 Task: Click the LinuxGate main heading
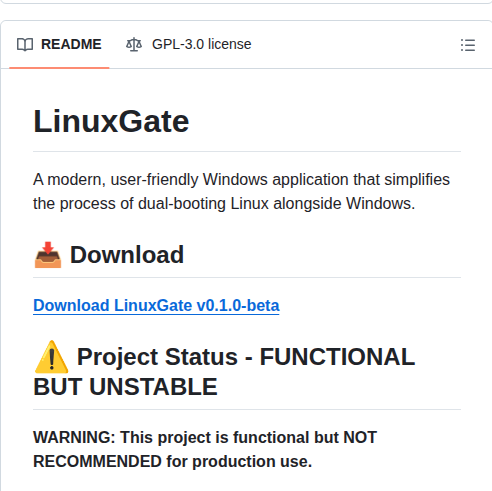coord(111,121)
